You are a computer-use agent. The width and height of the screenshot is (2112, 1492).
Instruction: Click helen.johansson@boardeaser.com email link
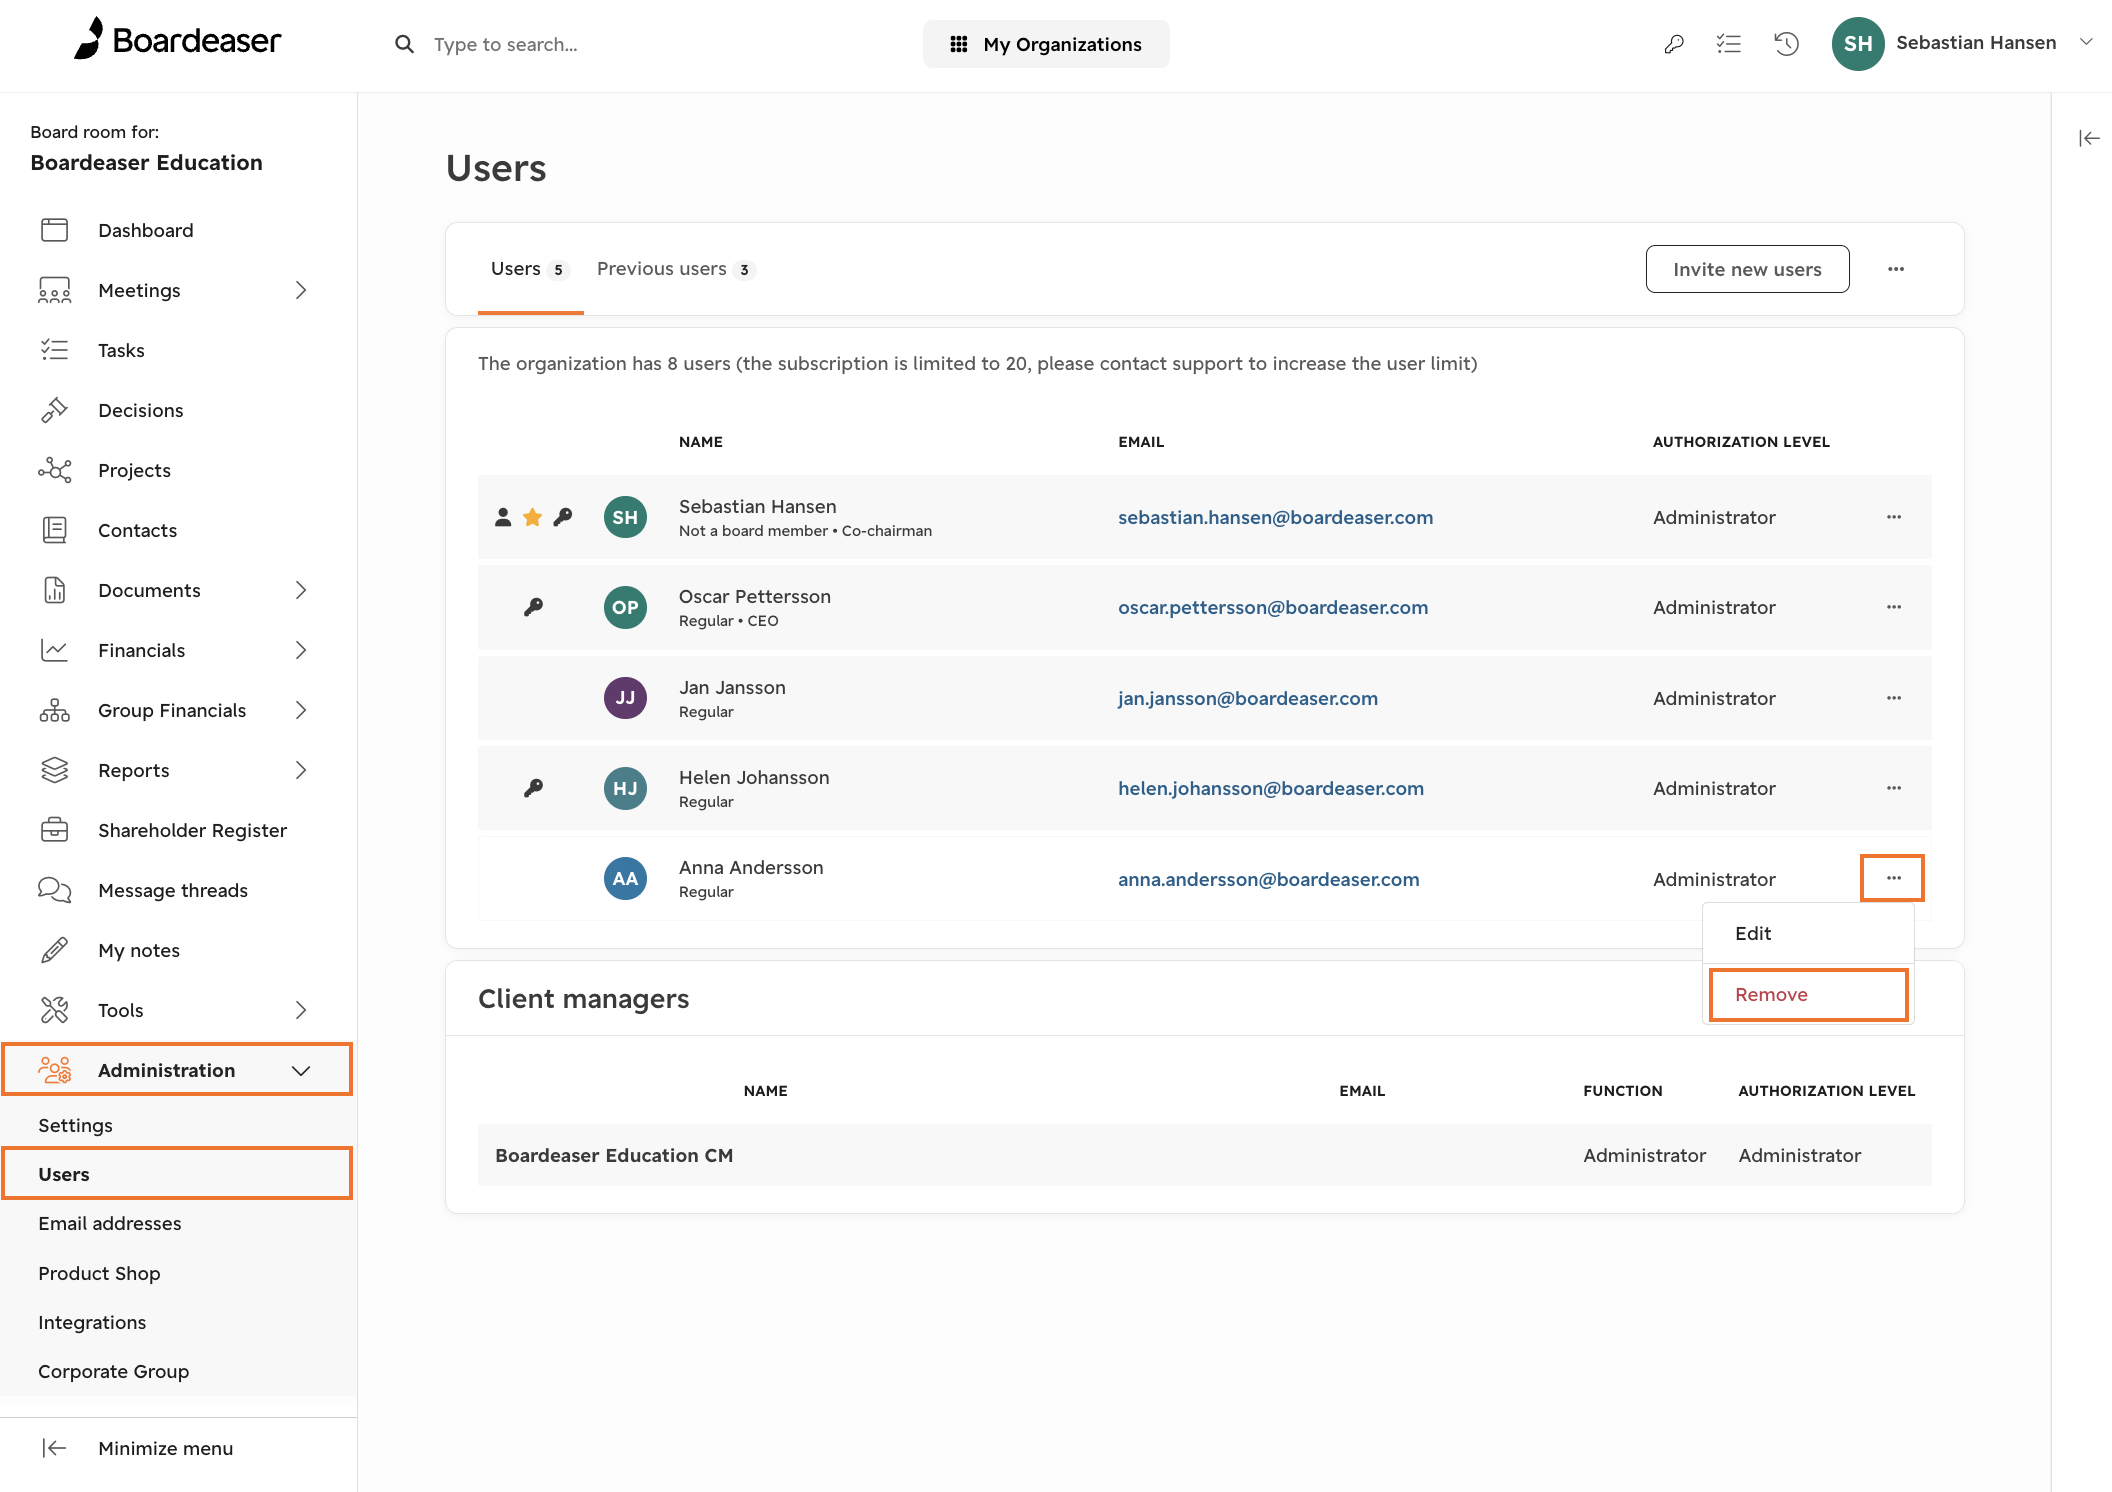(1271, 788)
